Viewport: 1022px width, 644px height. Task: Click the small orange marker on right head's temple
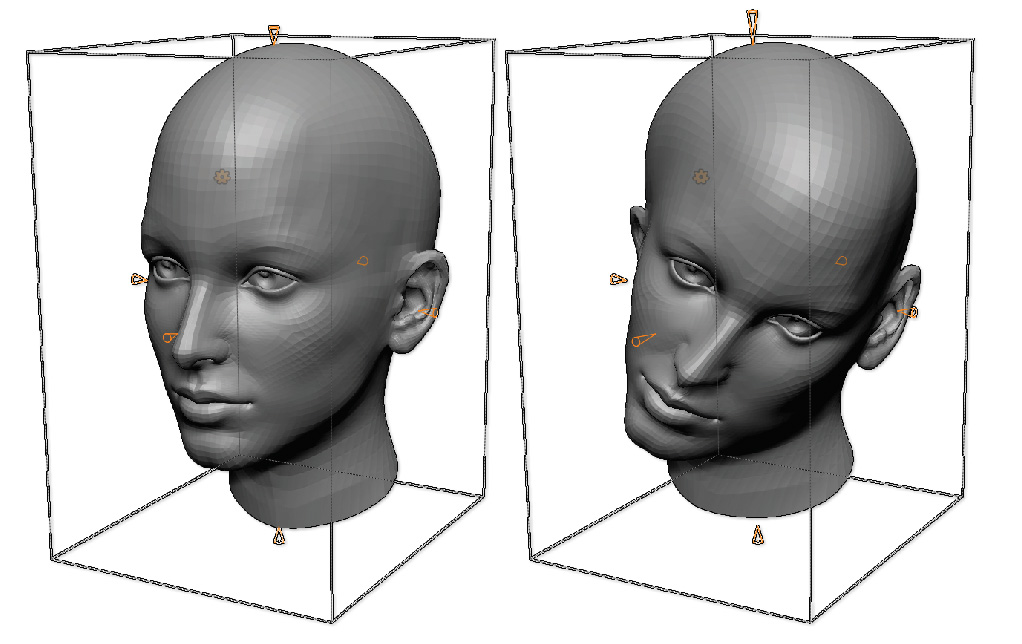click(x=841, y=261)
